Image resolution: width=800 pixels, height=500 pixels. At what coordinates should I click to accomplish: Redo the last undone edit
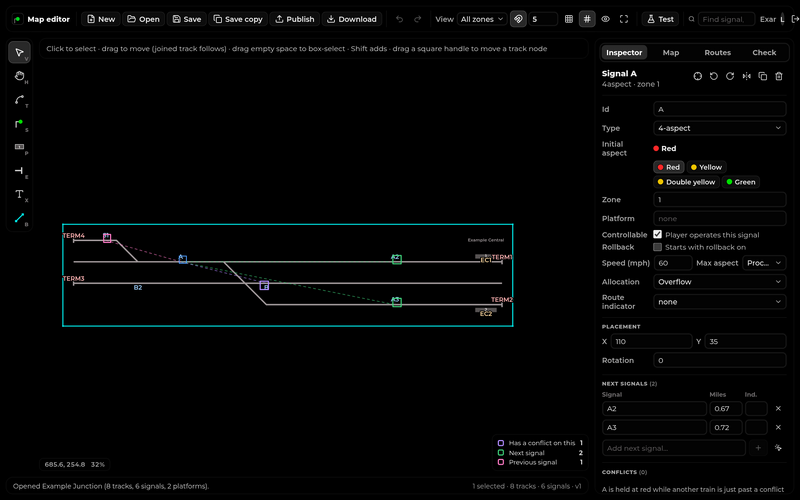coord(418,19)
